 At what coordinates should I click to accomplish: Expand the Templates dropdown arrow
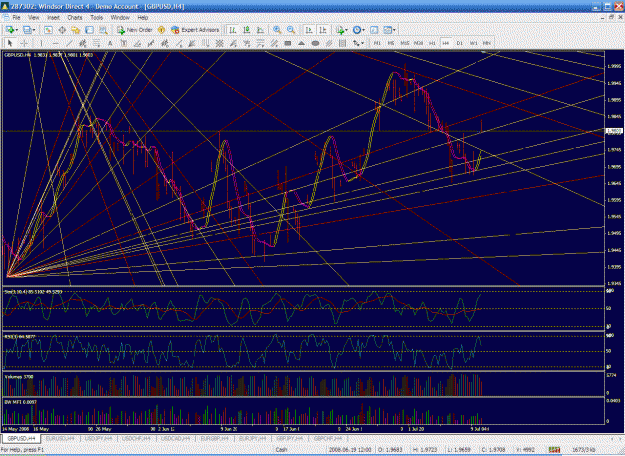pyautogui.click(x=394, y=30)
